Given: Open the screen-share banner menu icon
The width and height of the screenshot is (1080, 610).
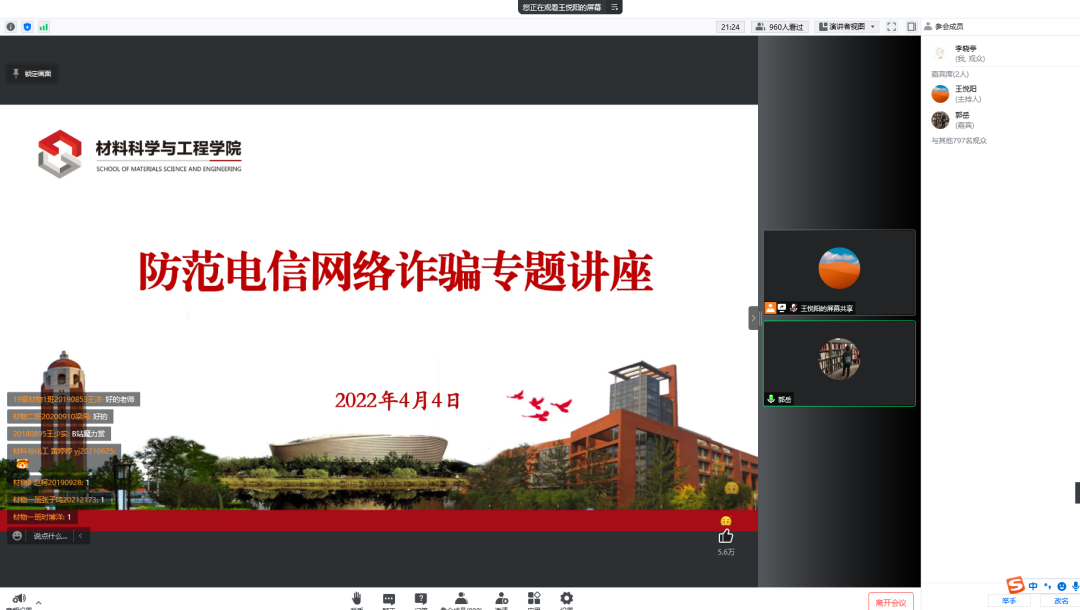Looking at the screenshot, I should point(615,7).
